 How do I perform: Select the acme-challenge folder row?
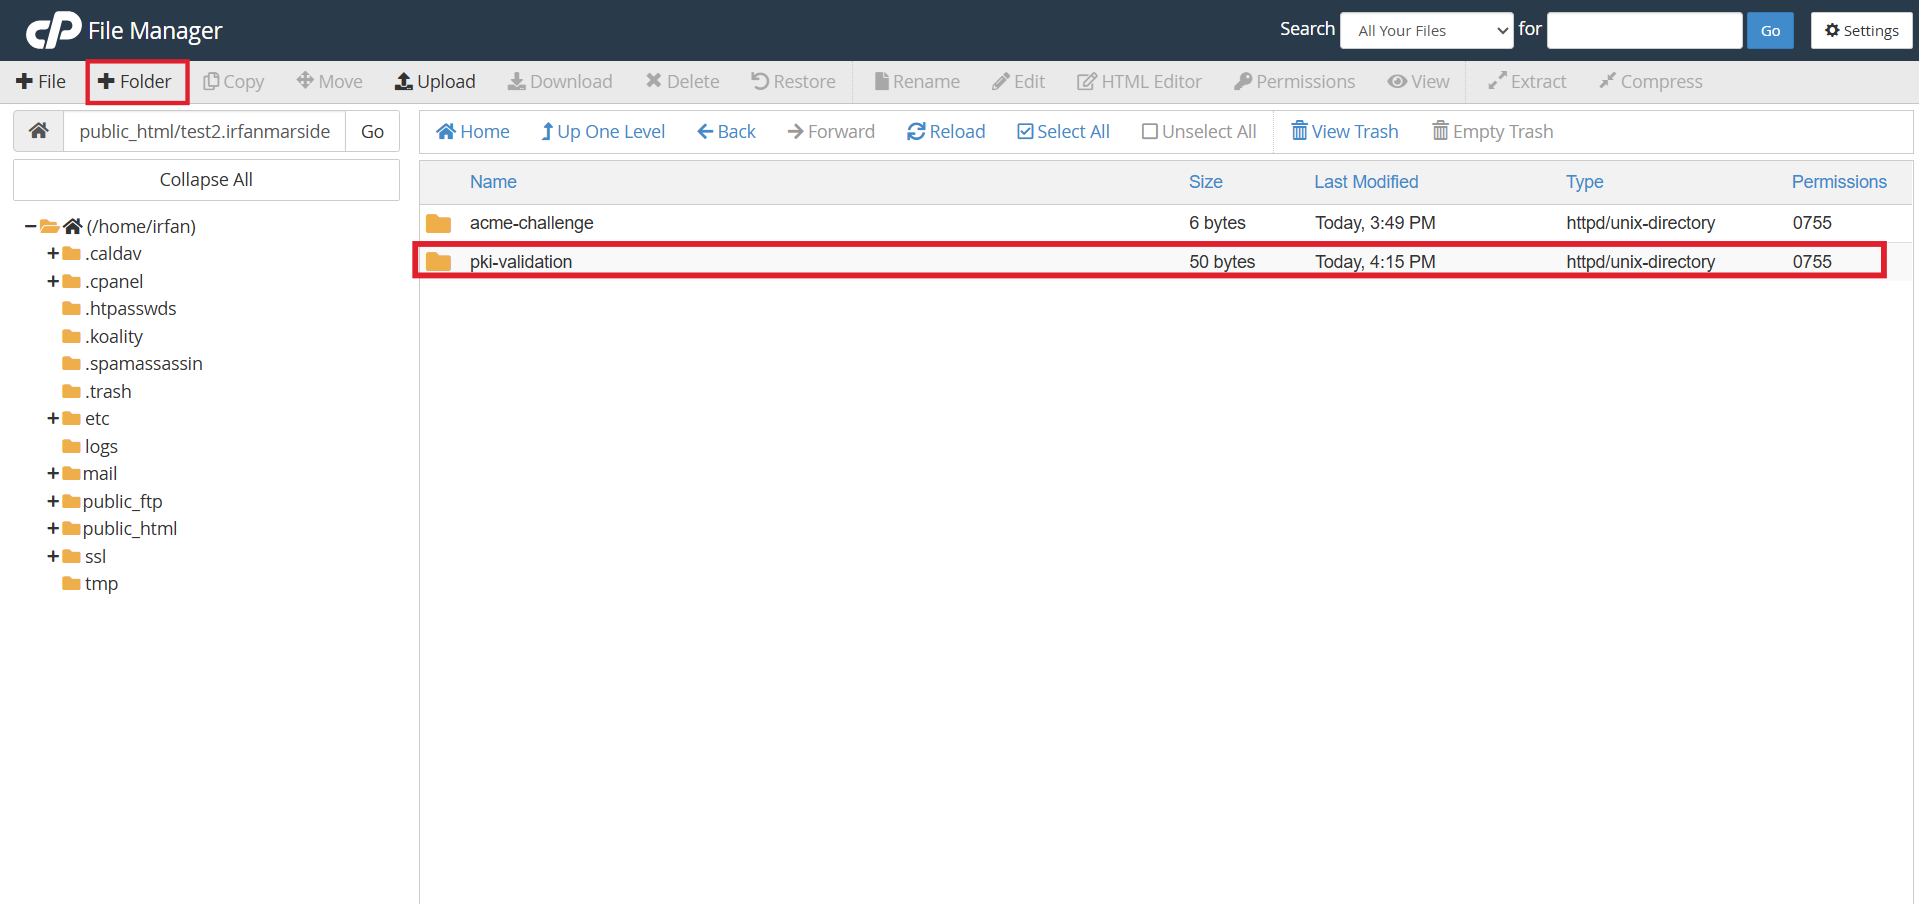click(x=1165, y=223)
